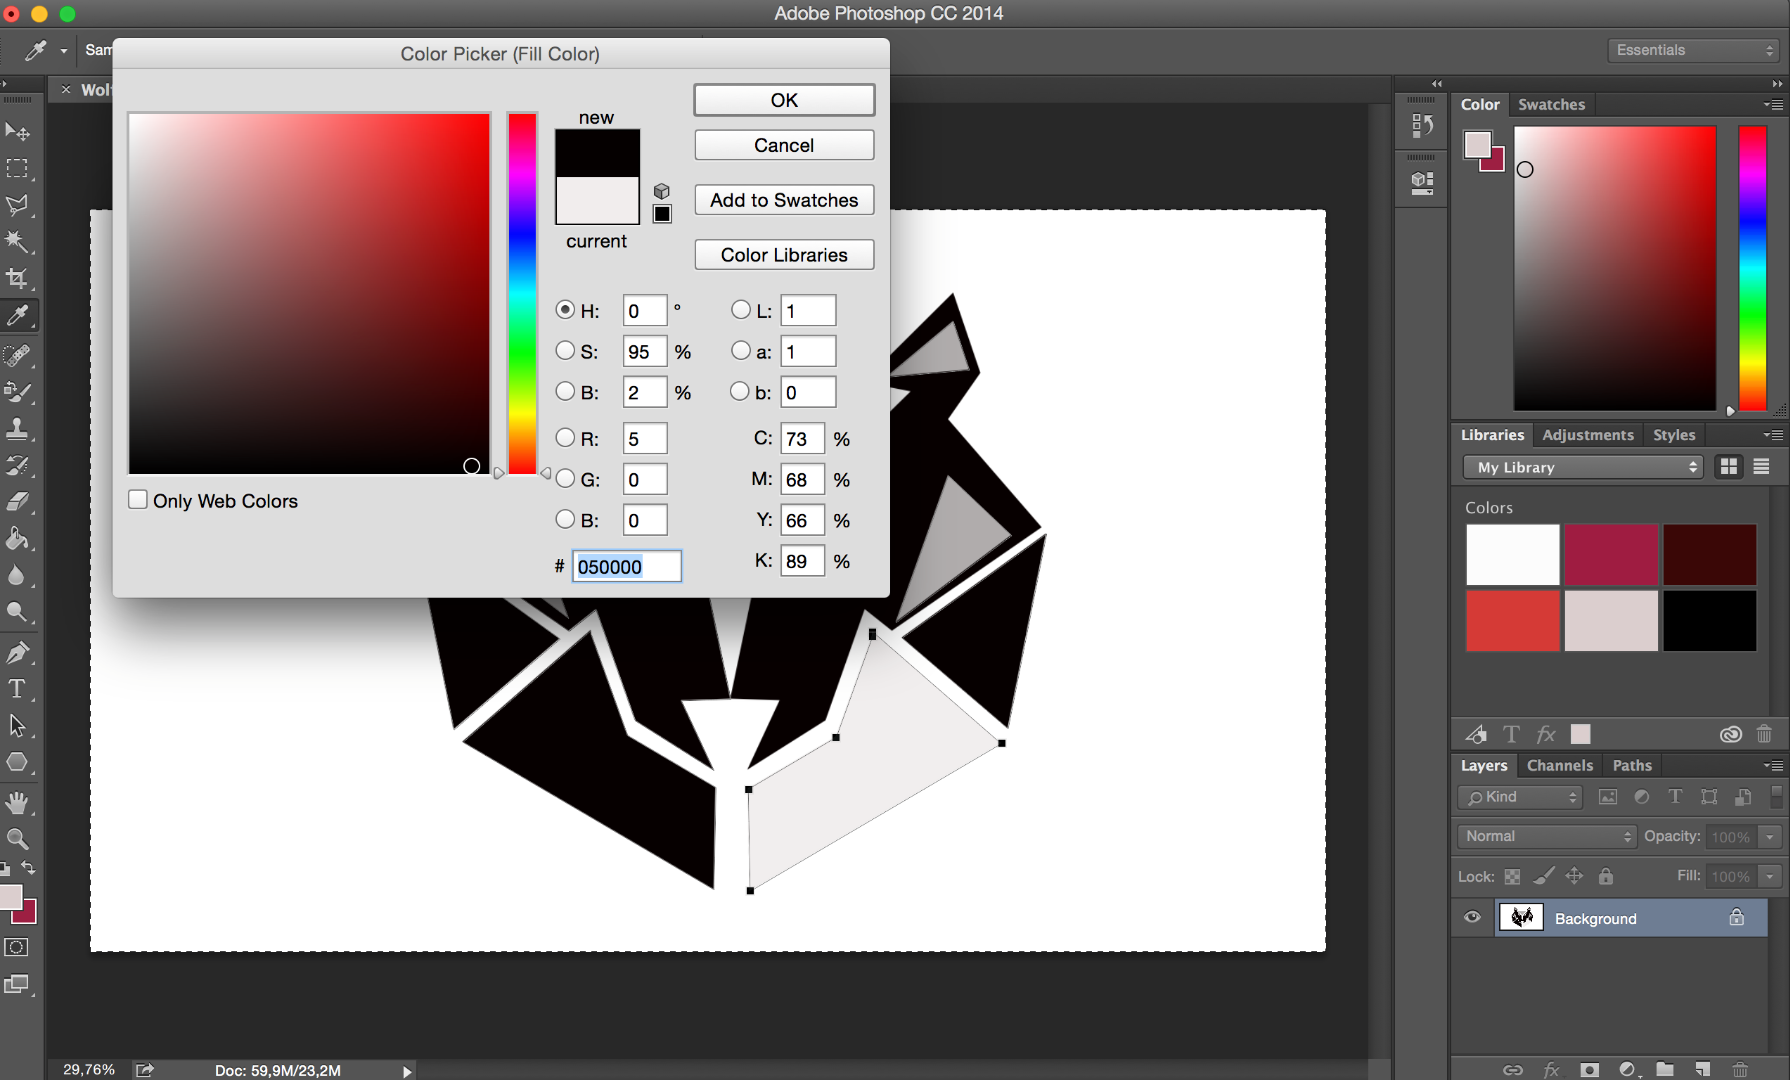Open the Opacity value dropdown arrow
Image resolution: width=1790 pixels, height=1080 pixels.
click(x=1770, y=836)
